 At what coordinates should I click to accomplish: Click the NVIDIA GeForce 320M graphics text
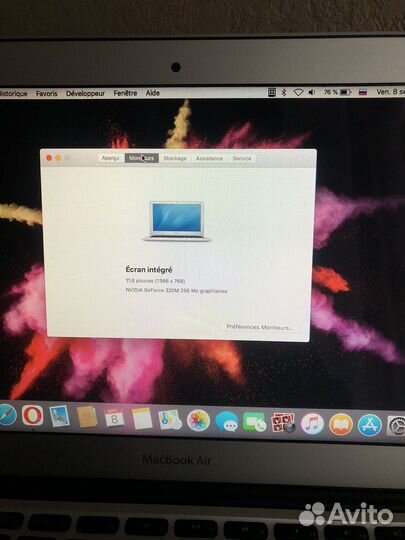coord(176,291)
